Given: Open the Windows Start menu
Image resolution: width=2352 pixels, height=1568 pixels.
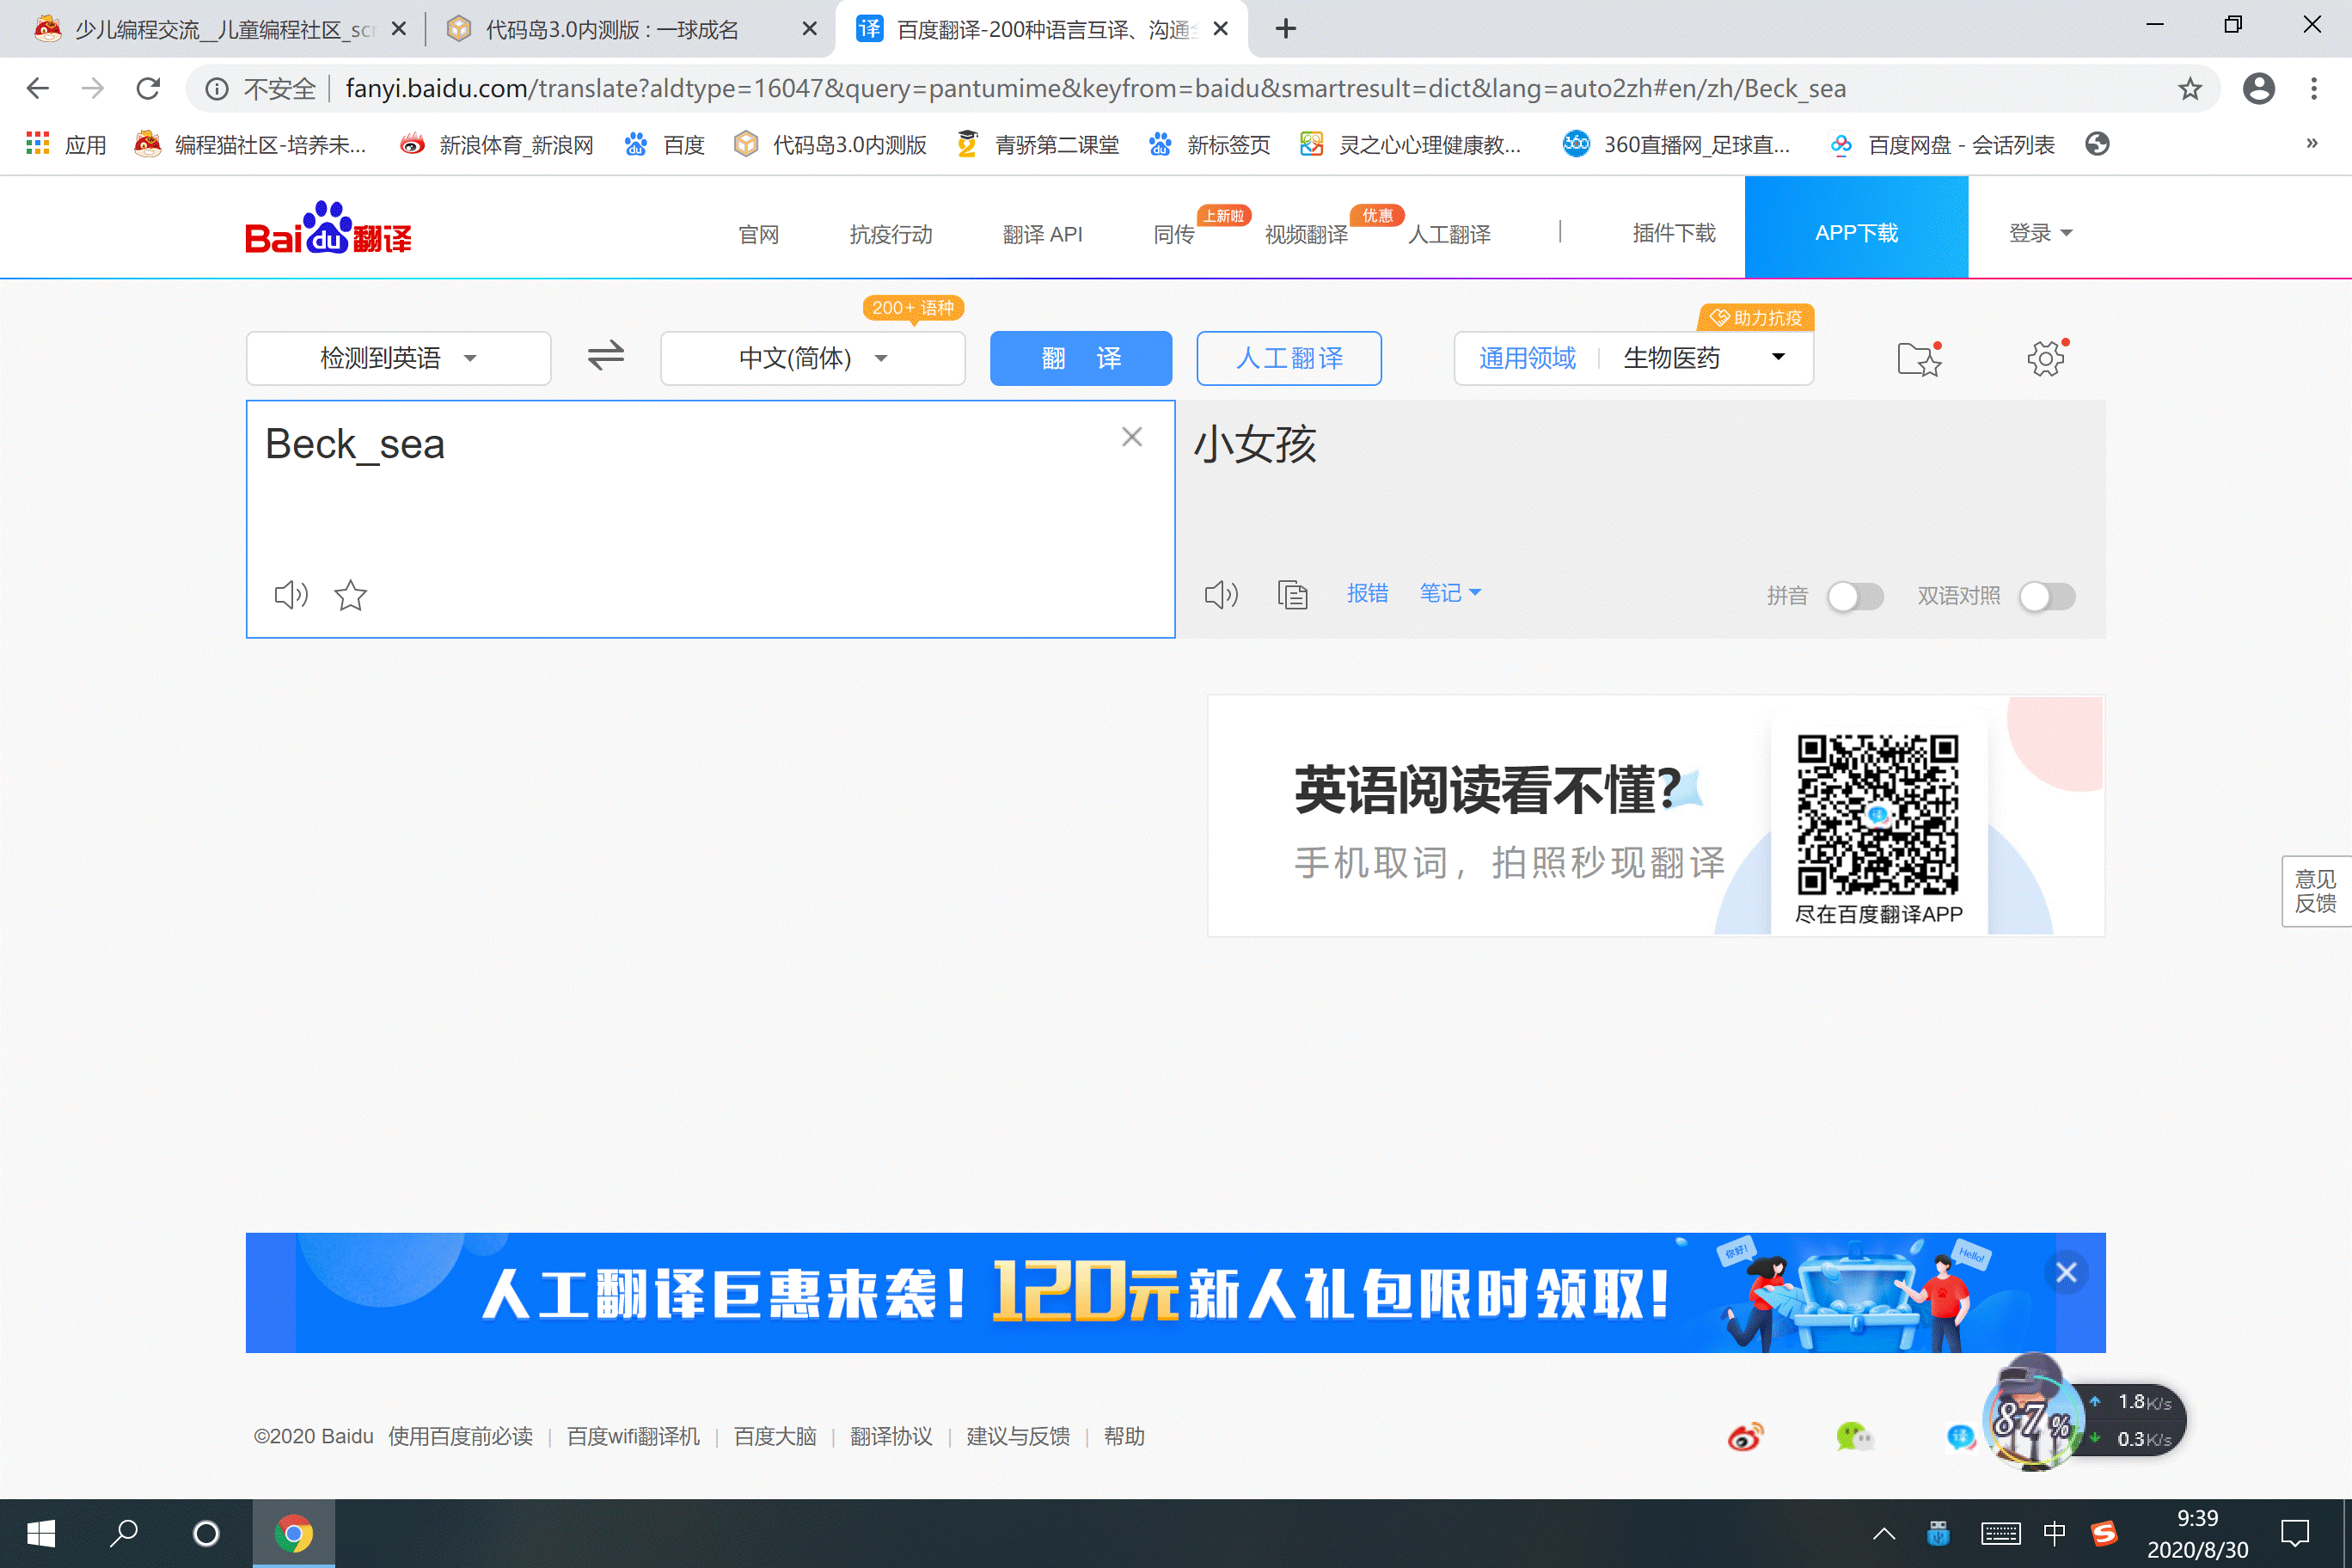Looking at the screenshot, I should click(40, 1533).
